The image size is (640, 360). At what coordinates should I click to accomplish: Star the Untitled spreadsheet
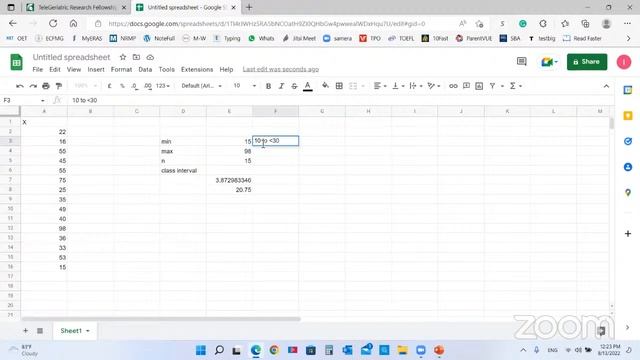point(122,57)
